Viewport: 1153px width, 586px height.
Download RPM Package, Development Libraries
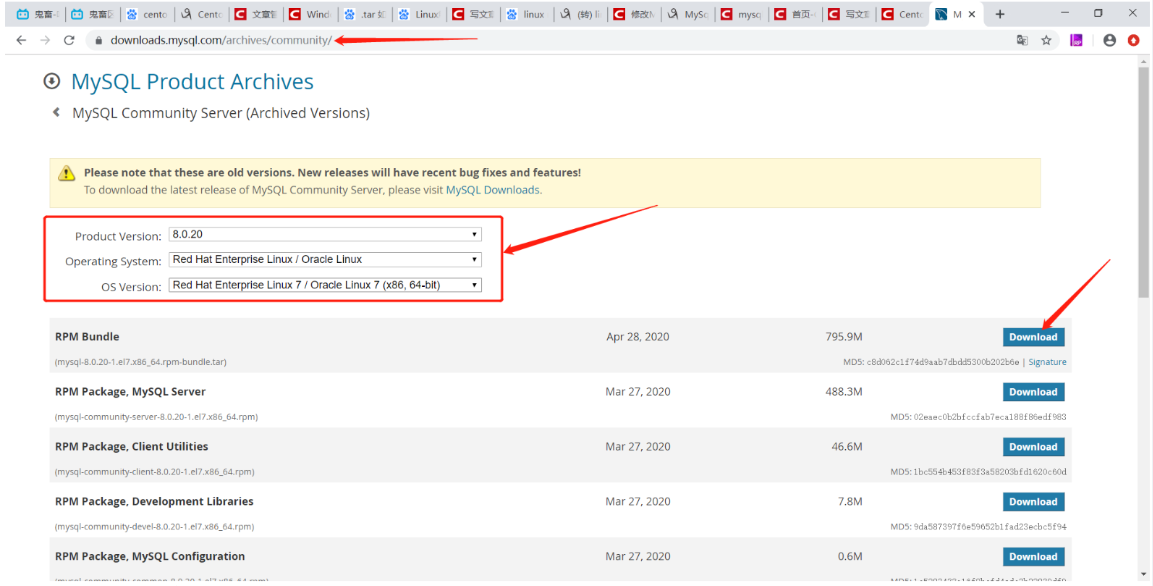1033,501
